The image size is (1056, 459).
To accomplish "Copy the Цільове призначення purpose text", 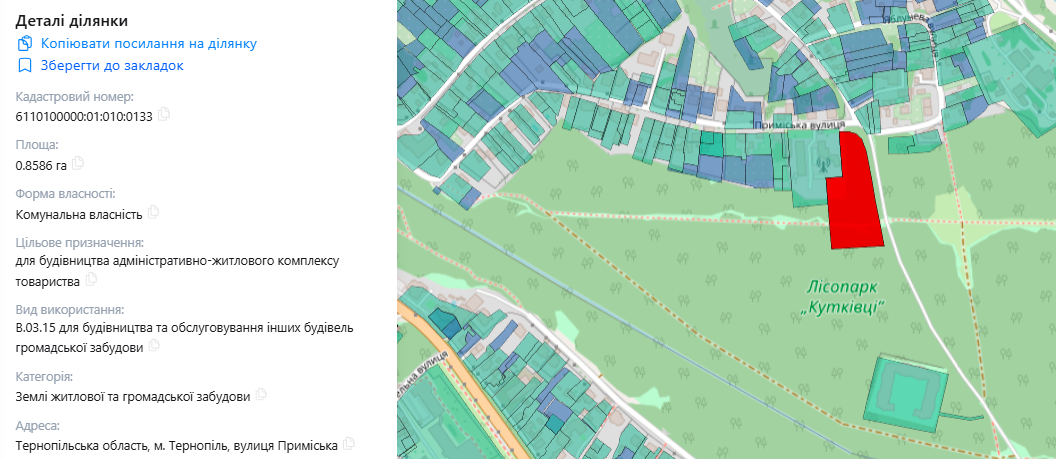I will 91,281.
